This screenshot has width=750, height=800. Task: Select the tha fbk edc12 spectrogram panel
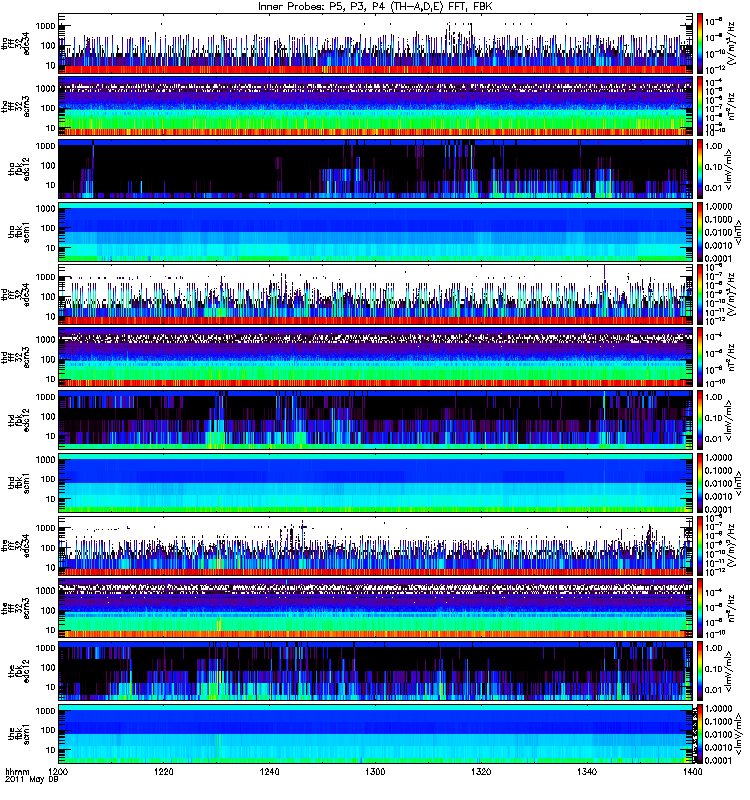pyautogui.click(x=376, y=169)
